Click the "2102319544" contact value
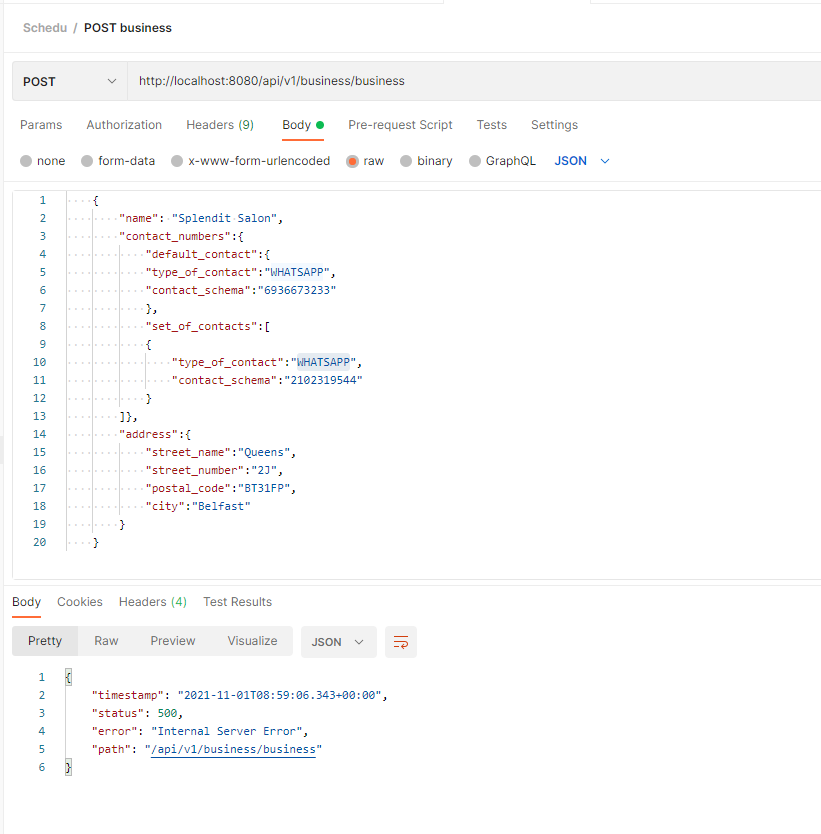The height and width of the screenshot is (834, 821). pos(323,380)
